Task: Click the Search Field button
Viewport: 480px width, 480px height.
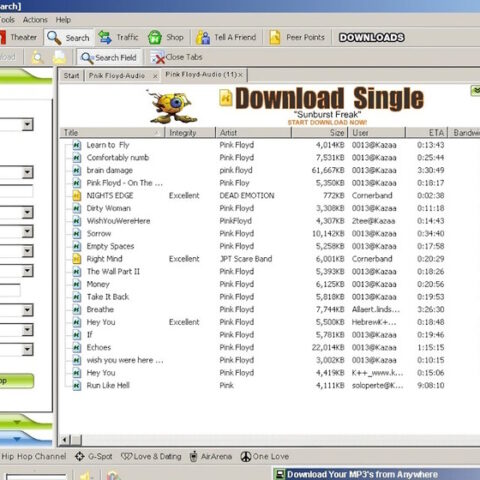Action: tap(109, 57)
